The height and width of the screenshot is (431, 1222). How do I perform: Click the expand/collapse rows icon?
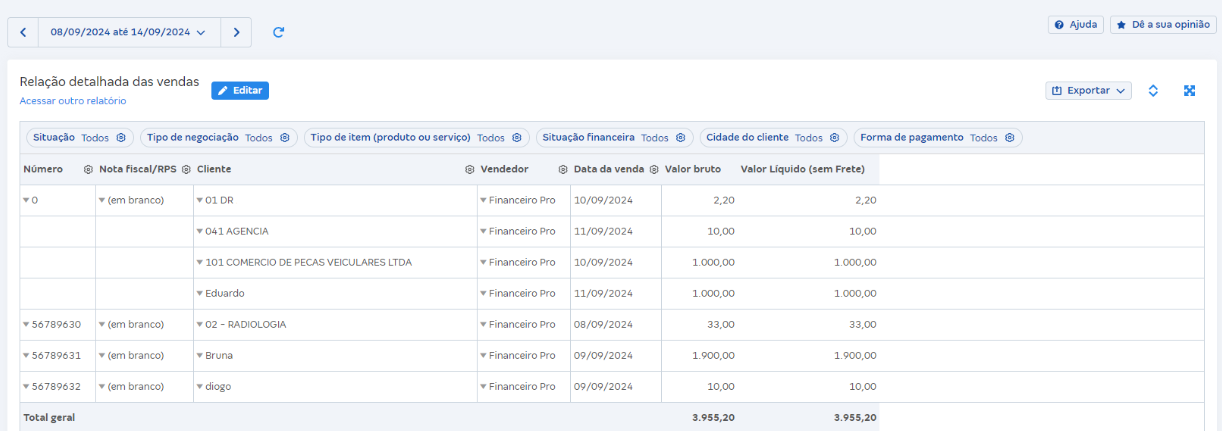tap(1153, 91)
